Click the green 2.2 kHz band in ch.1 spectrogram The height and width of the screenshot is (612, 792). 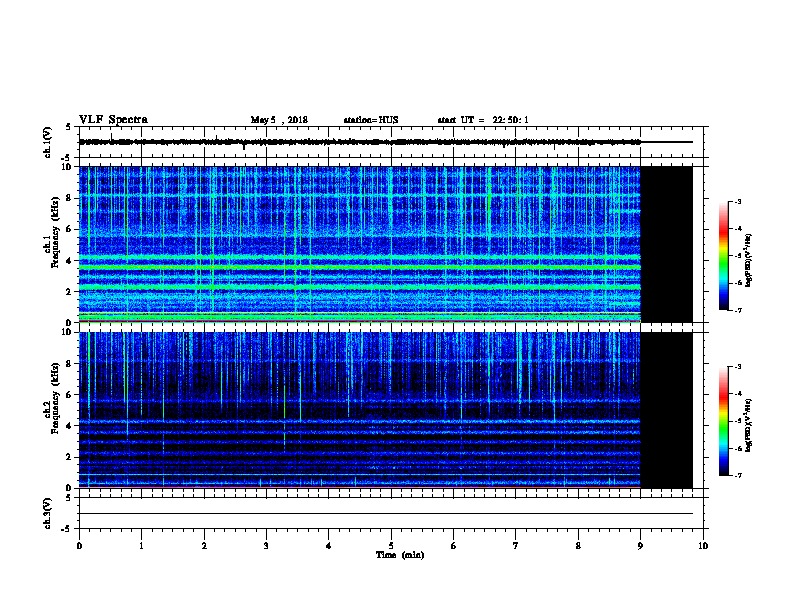[x=360, y=287]
